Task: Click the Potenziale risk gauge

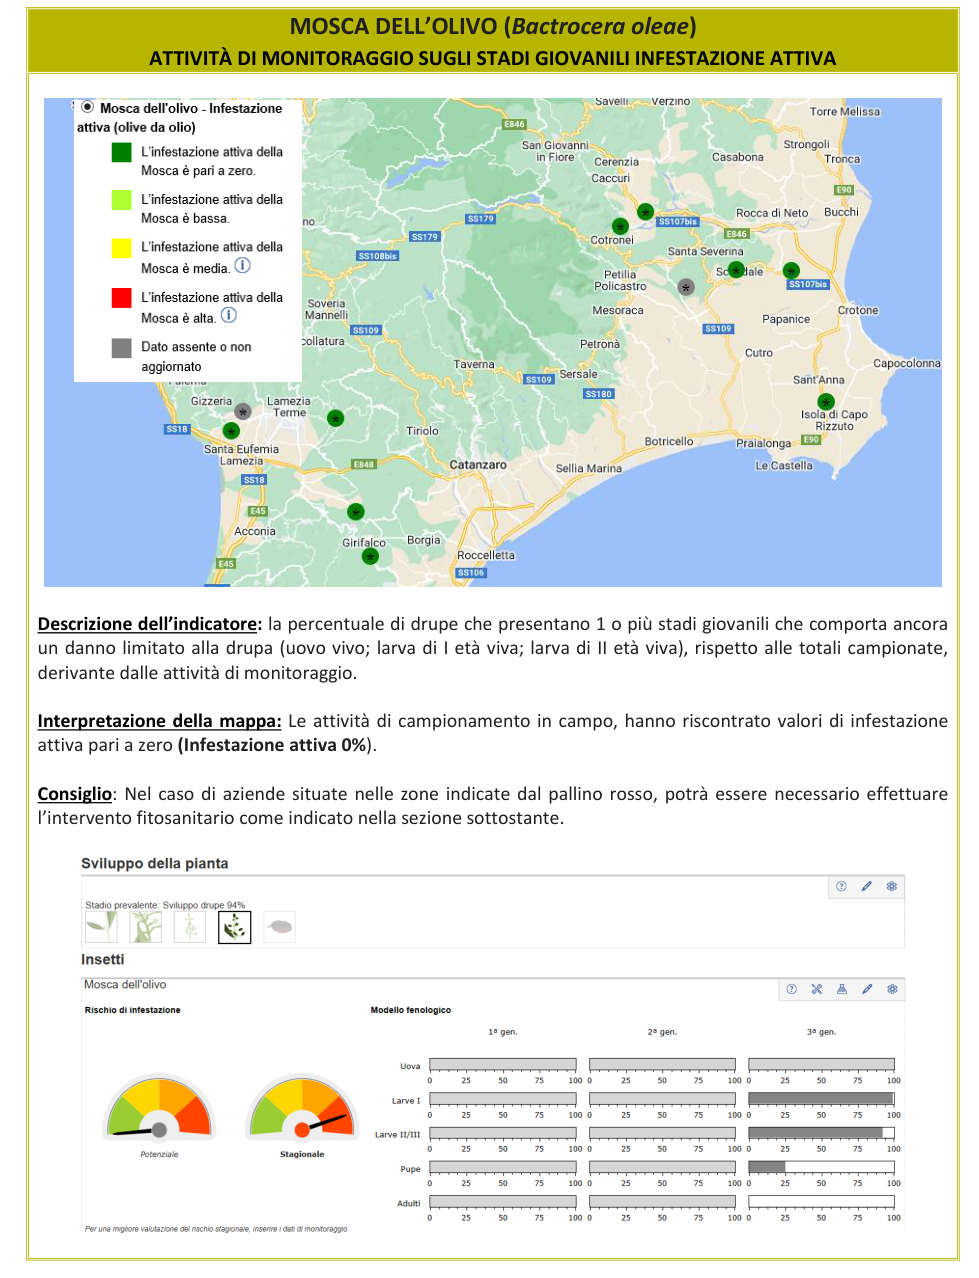Action: pyautogui.click(x=159, y=1108)
